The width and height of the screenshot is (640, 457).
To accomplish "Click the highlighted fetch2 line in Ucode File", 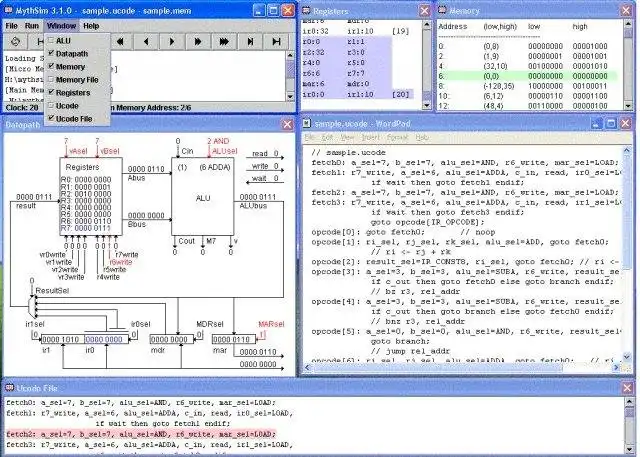I will tap(140, 434).
